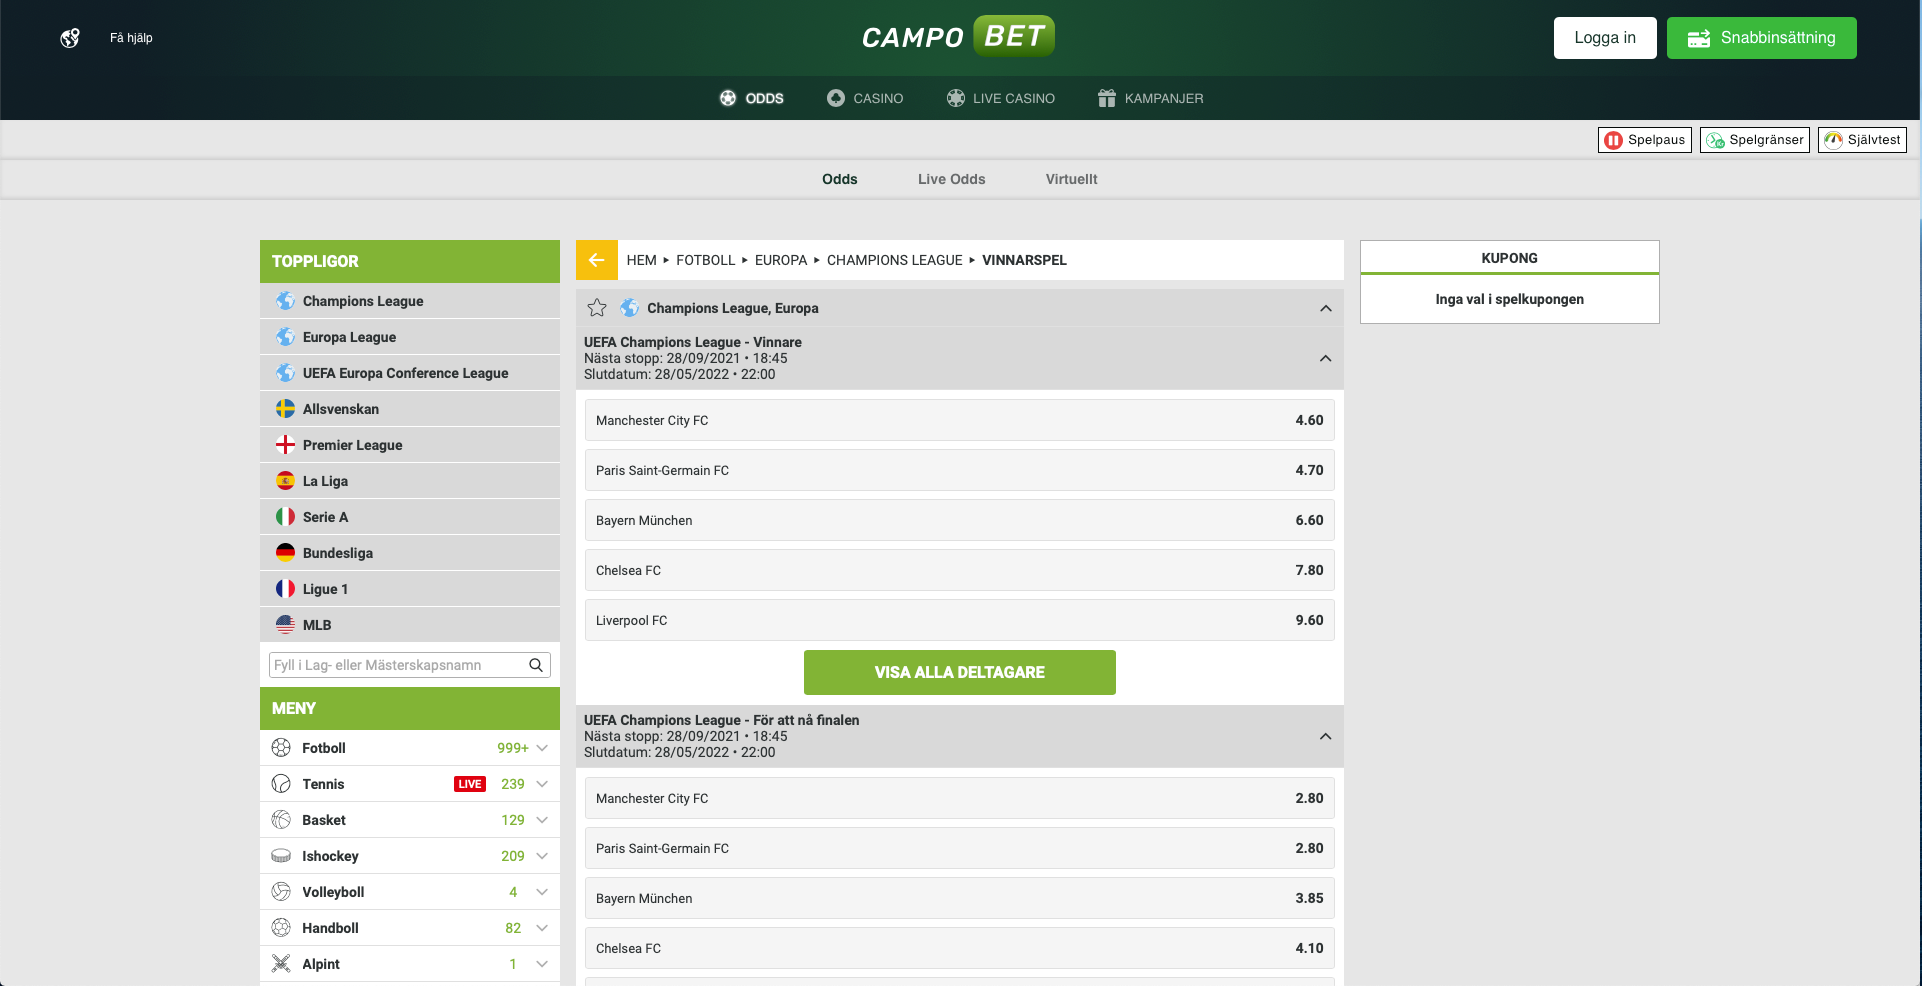Collapse the För att nå finalen section
This screenshot has height=986, width=1922.
point(1325,737)
